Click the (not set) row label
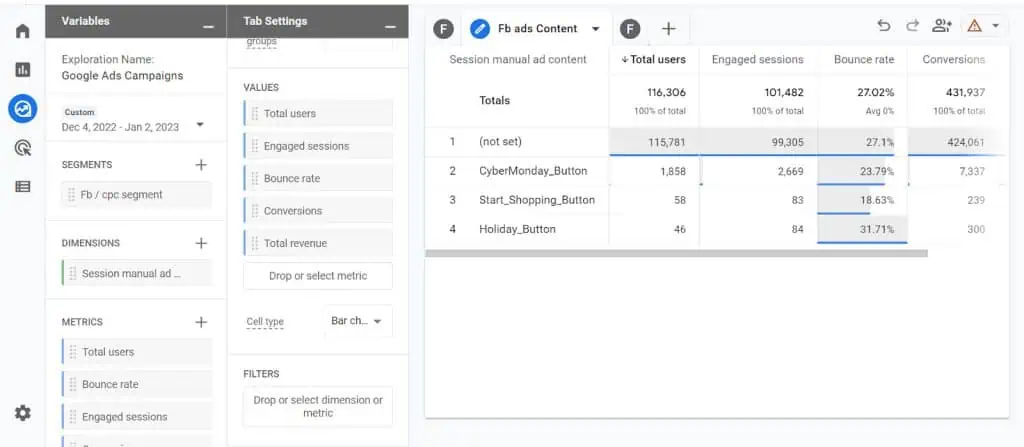The width and height of the screenshot is (1024, 447). pos(500,142)
